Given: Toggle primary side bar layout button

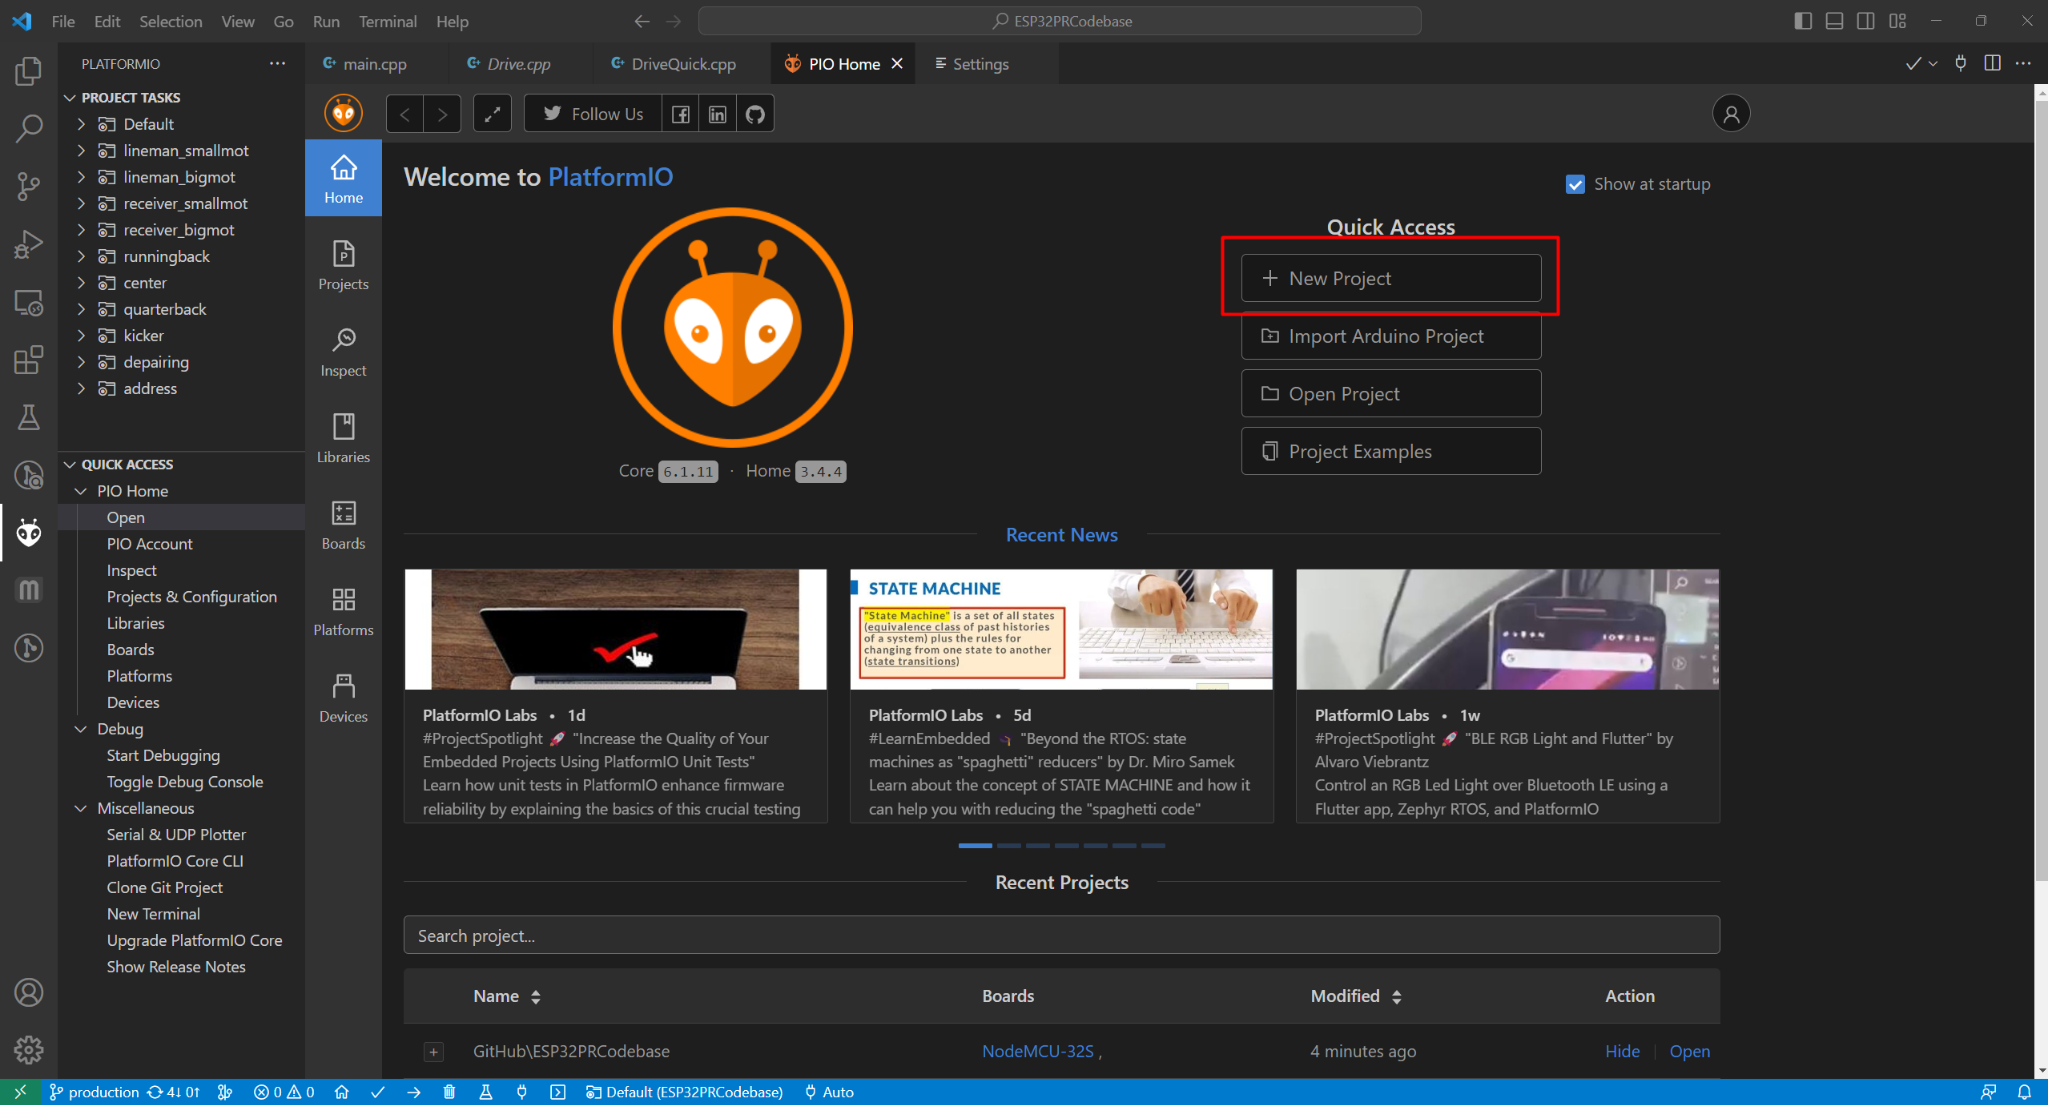Looking at the screenshot, I should [x=1803, y=21].
